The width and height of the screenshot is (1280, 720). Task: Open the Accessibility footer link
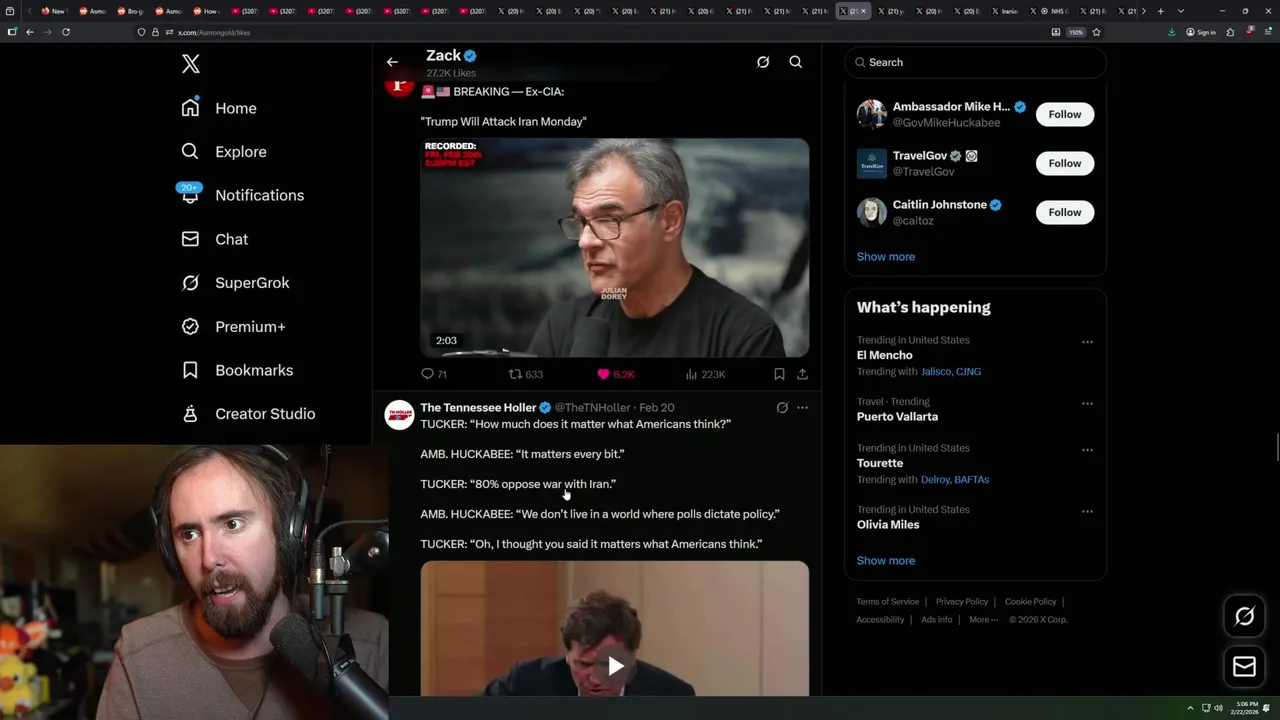pyautogui.click(x=880, y=620)
